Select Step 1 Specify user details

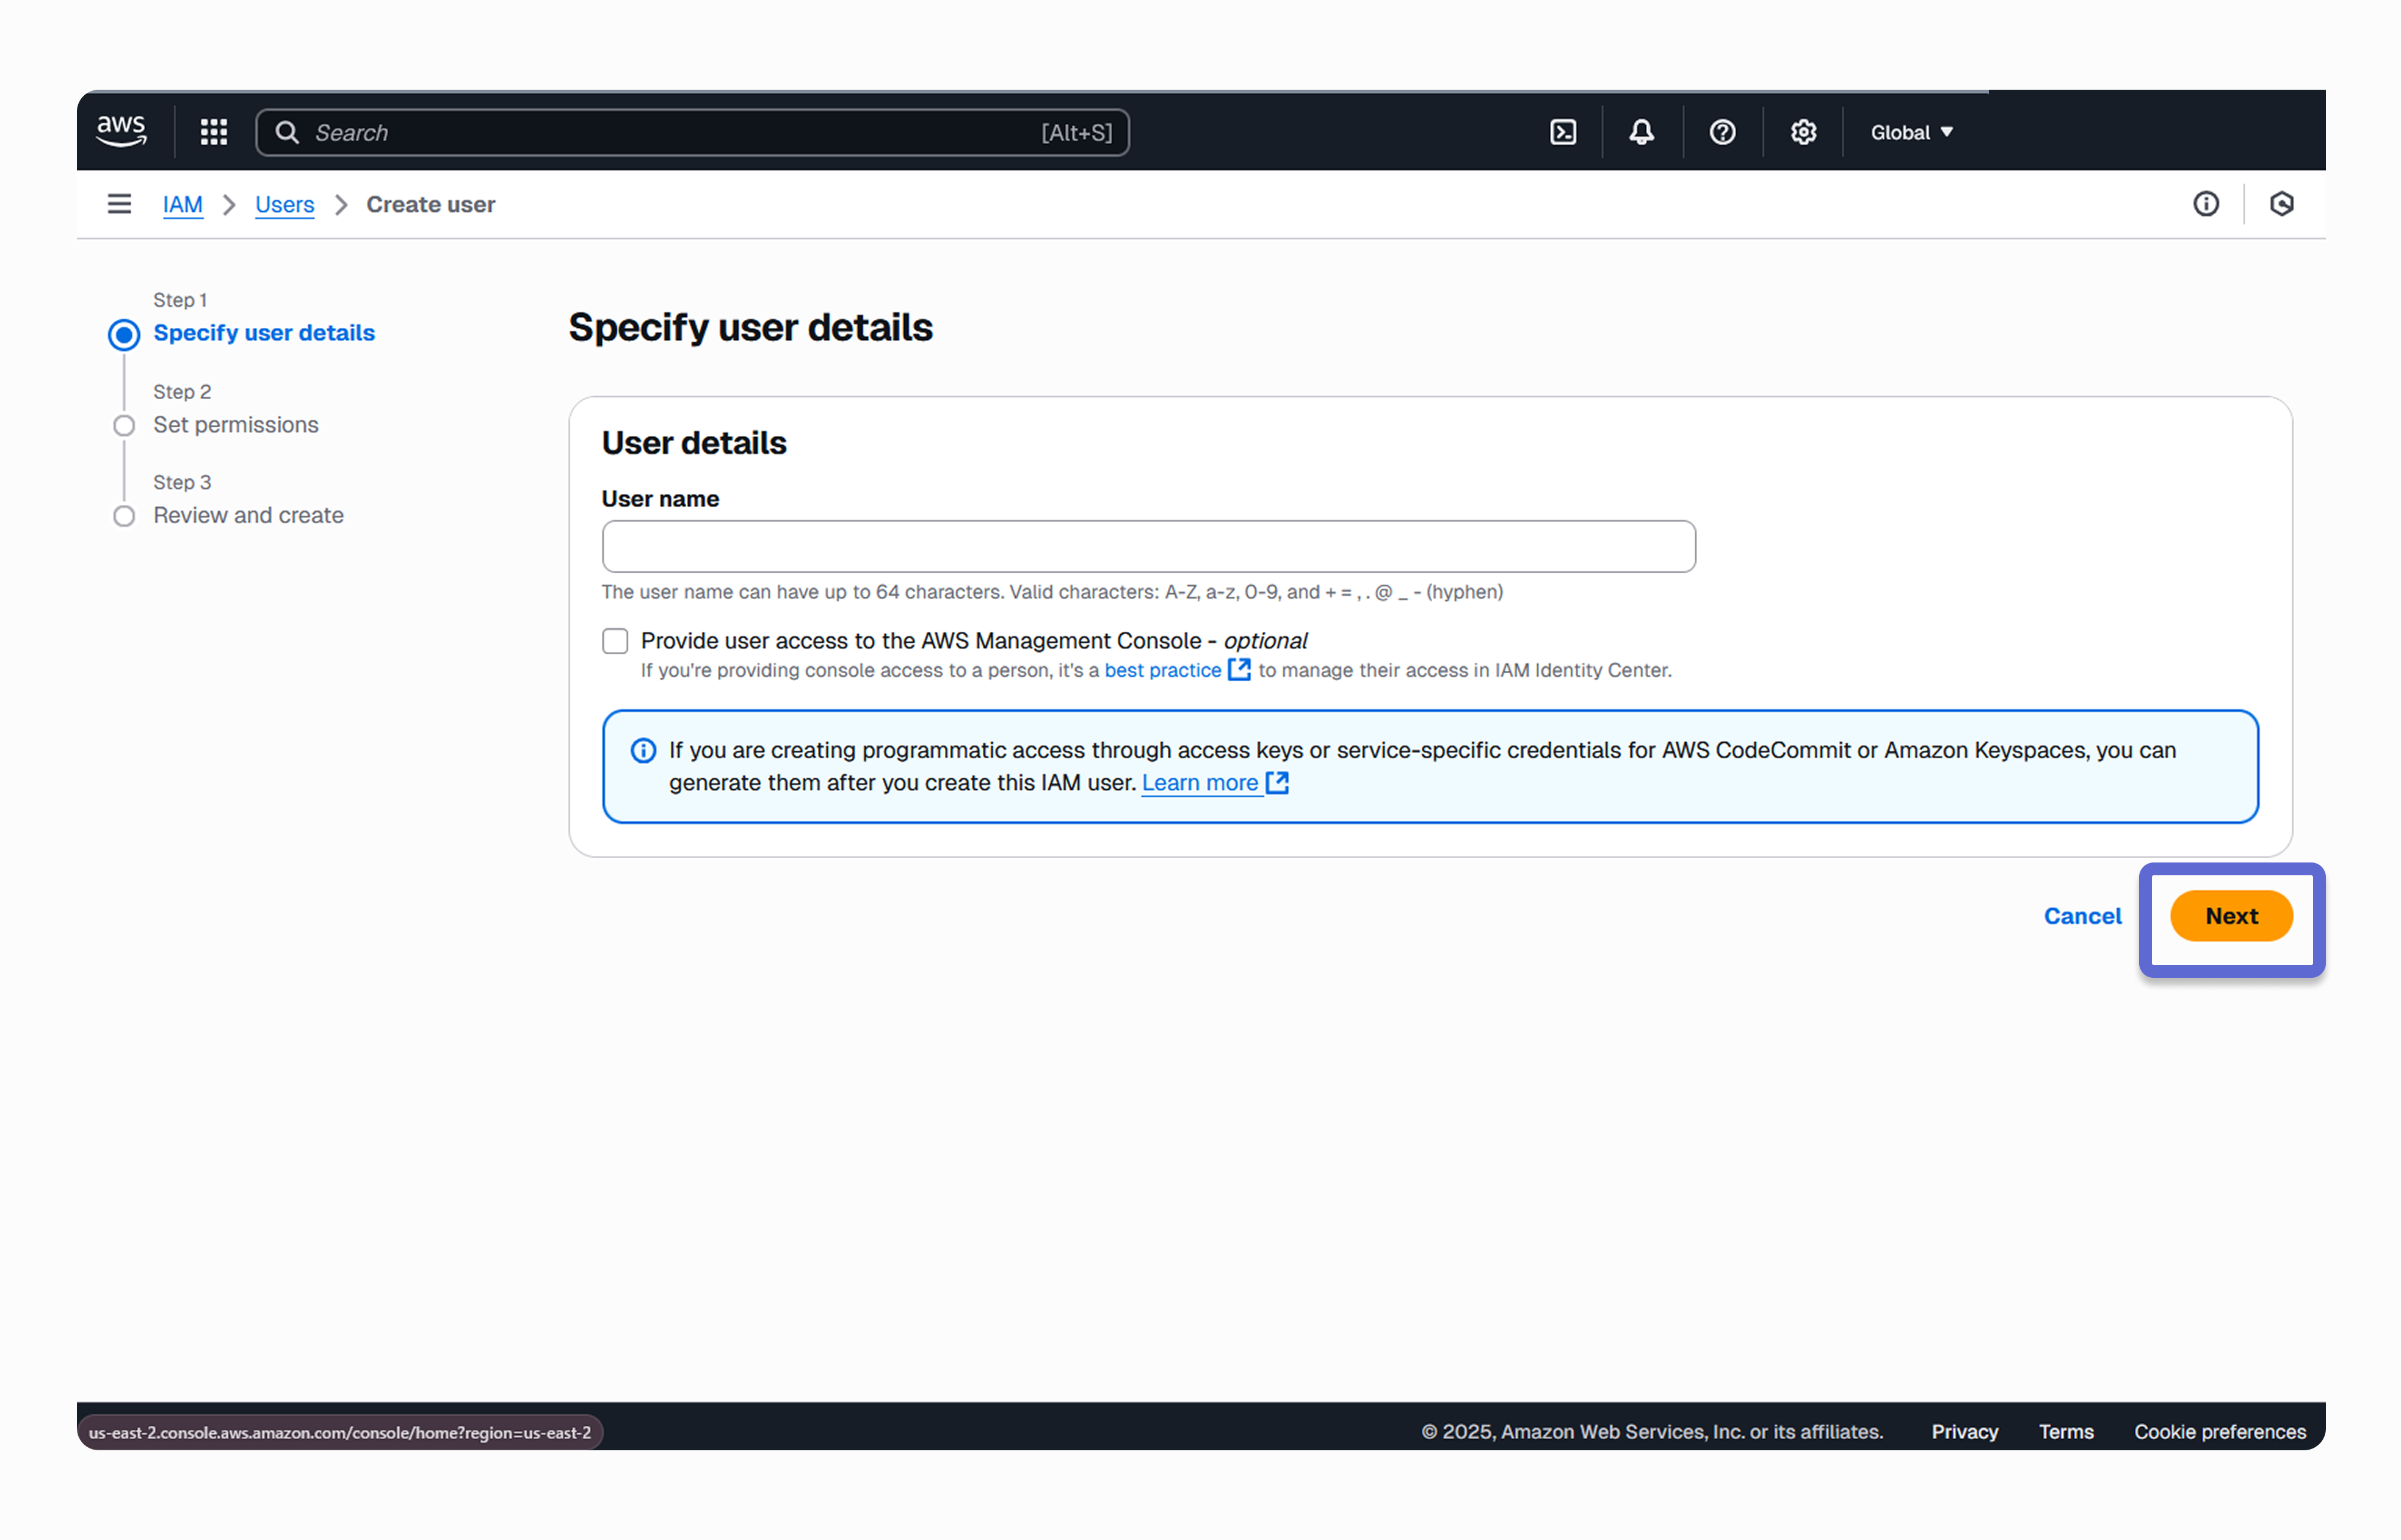click(264, 333)
